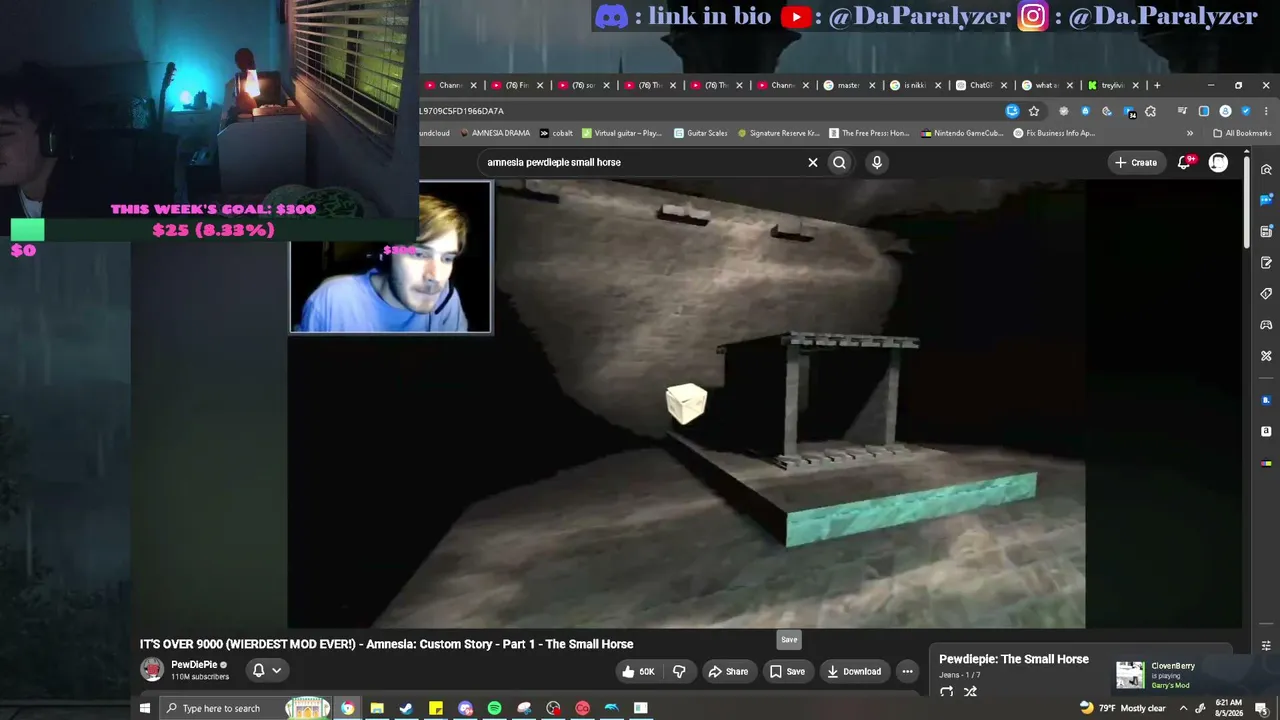Open File Explorer from the taskbar
The width and height of the screenshot is (1280, 720).
click(x=377, y=708)
